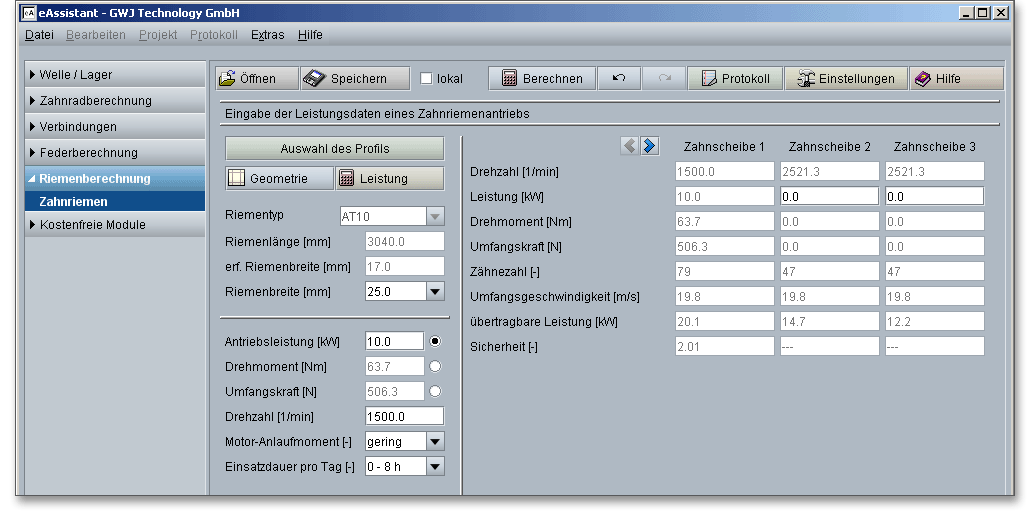Click the undo arrow icon
Screen dimensions: 1030x511
coord(619,78)
